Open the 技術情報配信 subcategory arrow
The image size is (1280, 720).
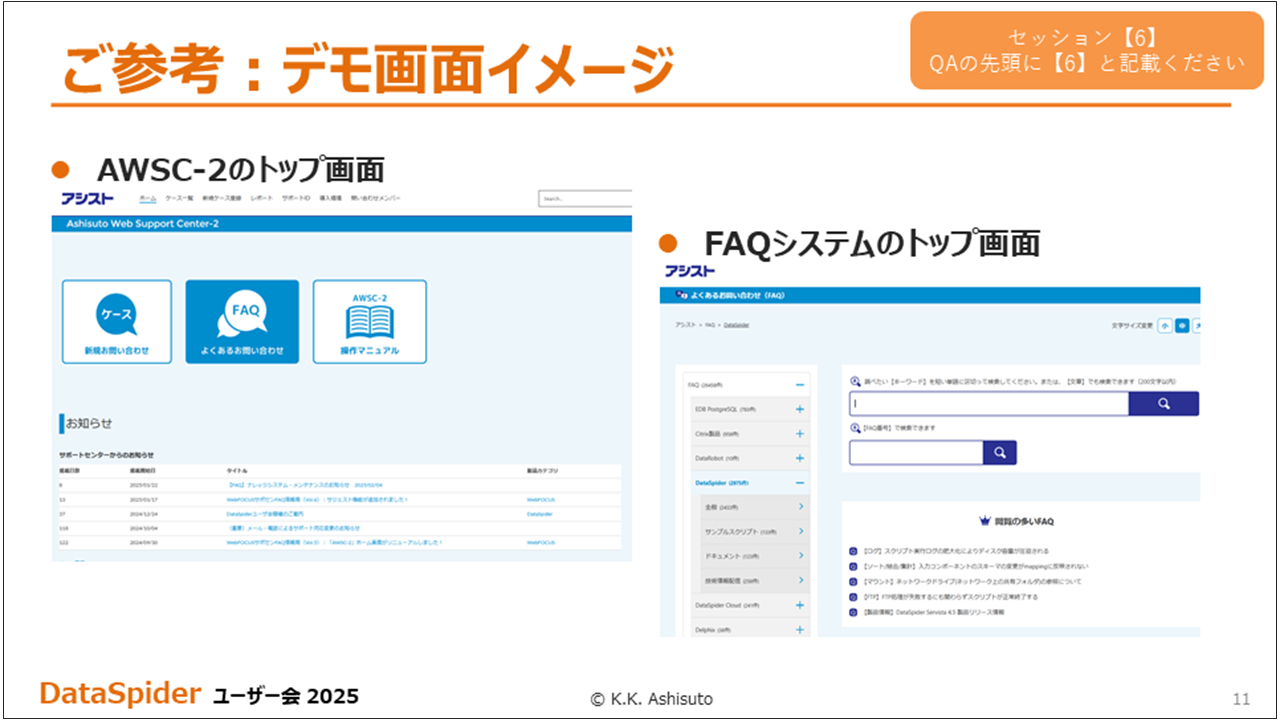(x=802, y=580)
